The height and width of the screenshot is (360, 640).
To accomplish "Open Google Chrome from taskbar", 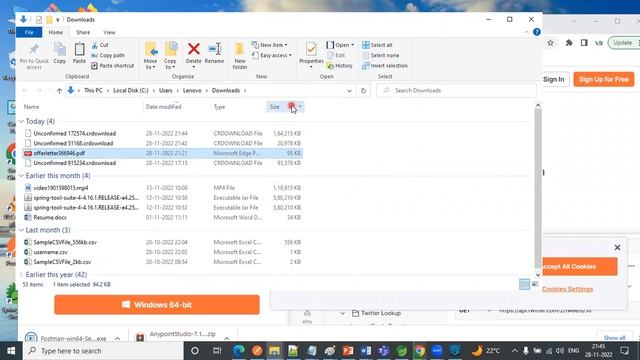I will tap(420, 351).
